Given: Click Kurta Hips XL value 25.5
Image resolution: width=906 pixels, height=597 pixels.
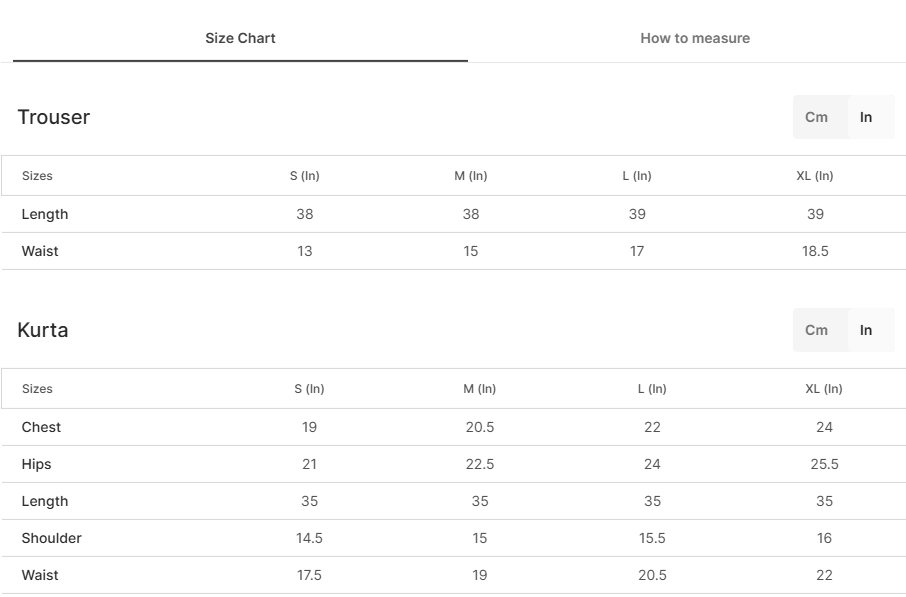Looking at the screenshot, I should pyautogui.click(x=824, y=464).
